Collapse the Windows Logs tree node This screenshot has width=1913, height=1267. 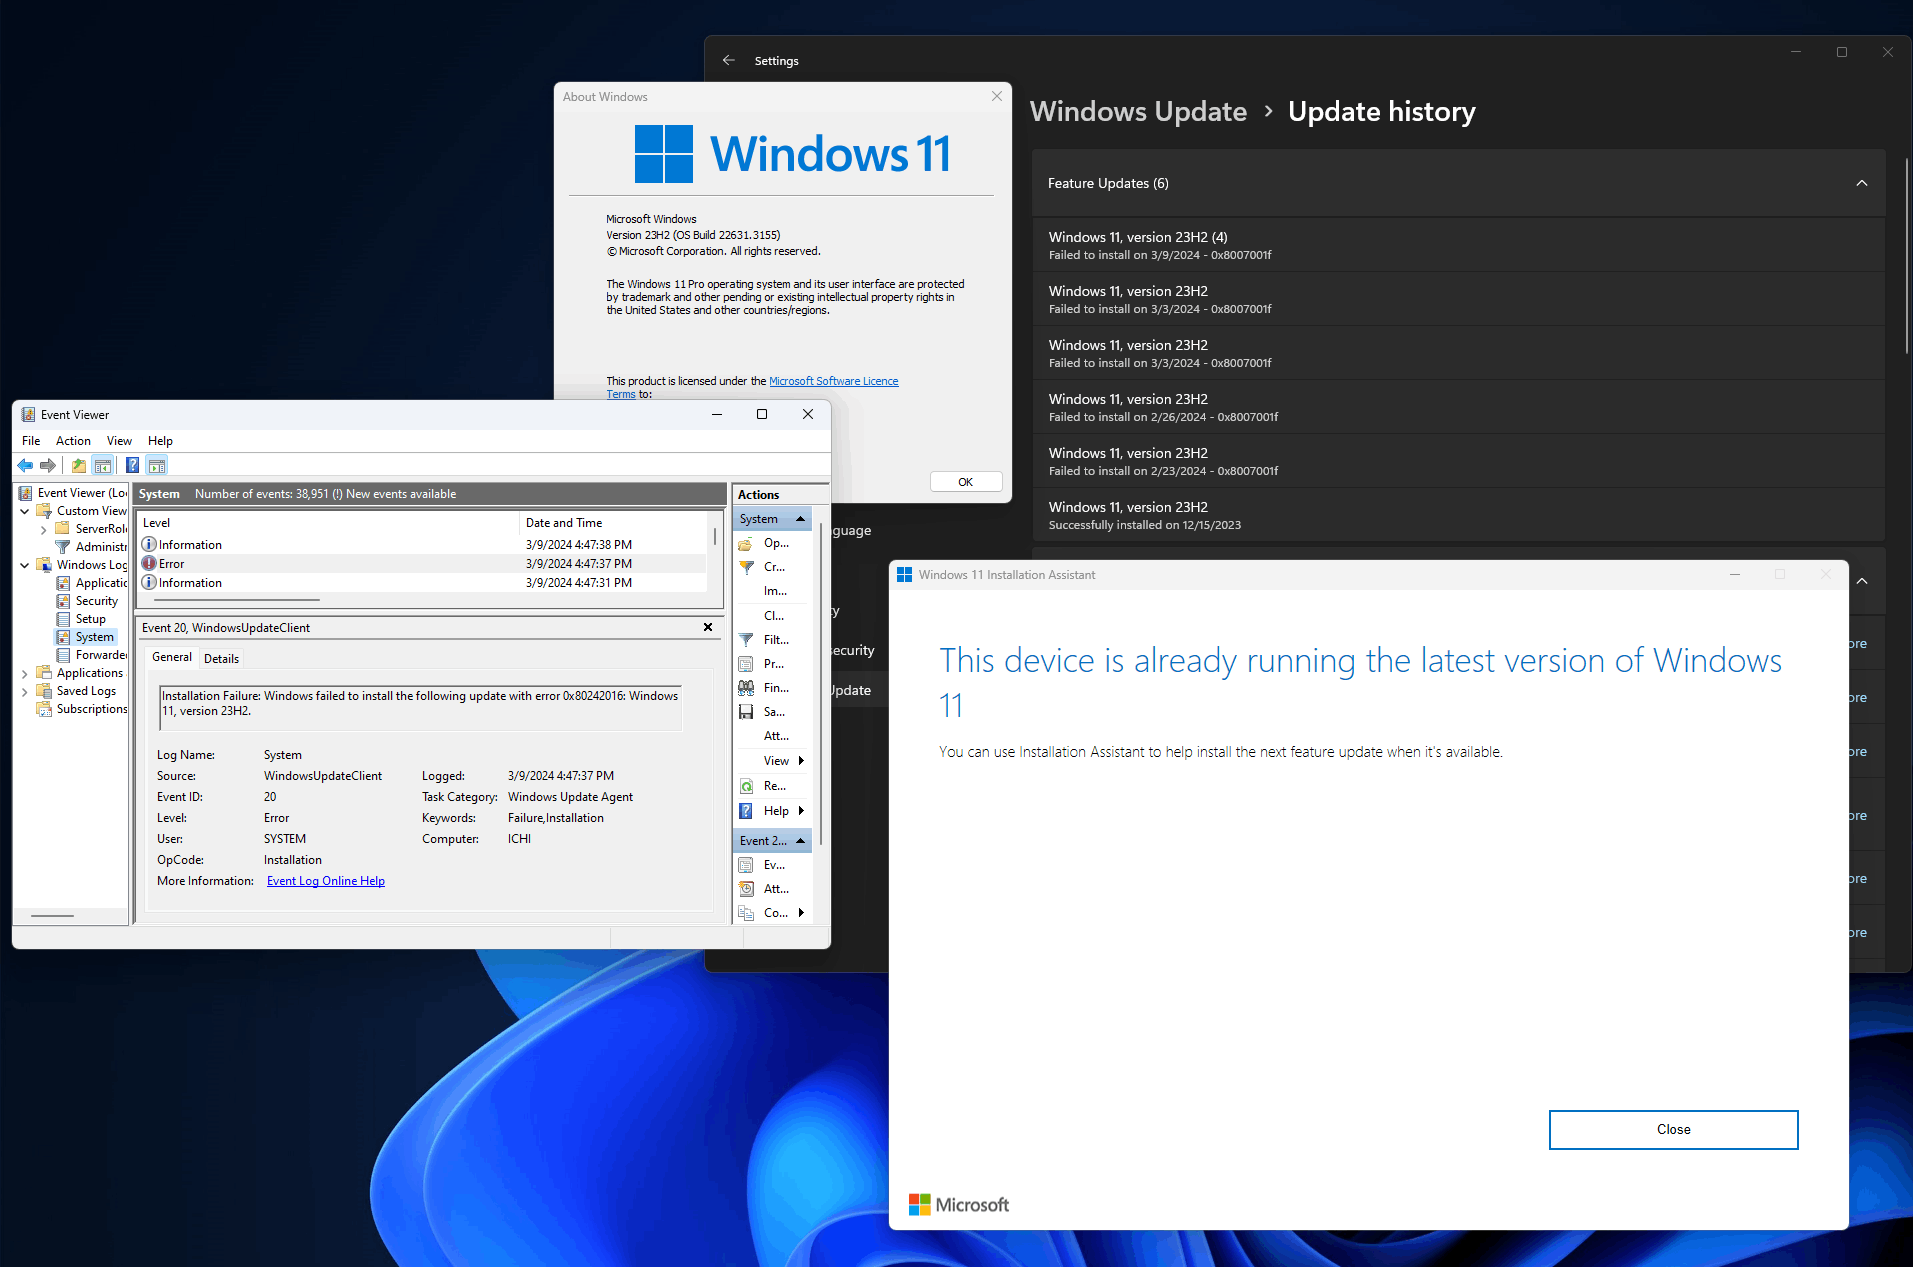[25, 565]
